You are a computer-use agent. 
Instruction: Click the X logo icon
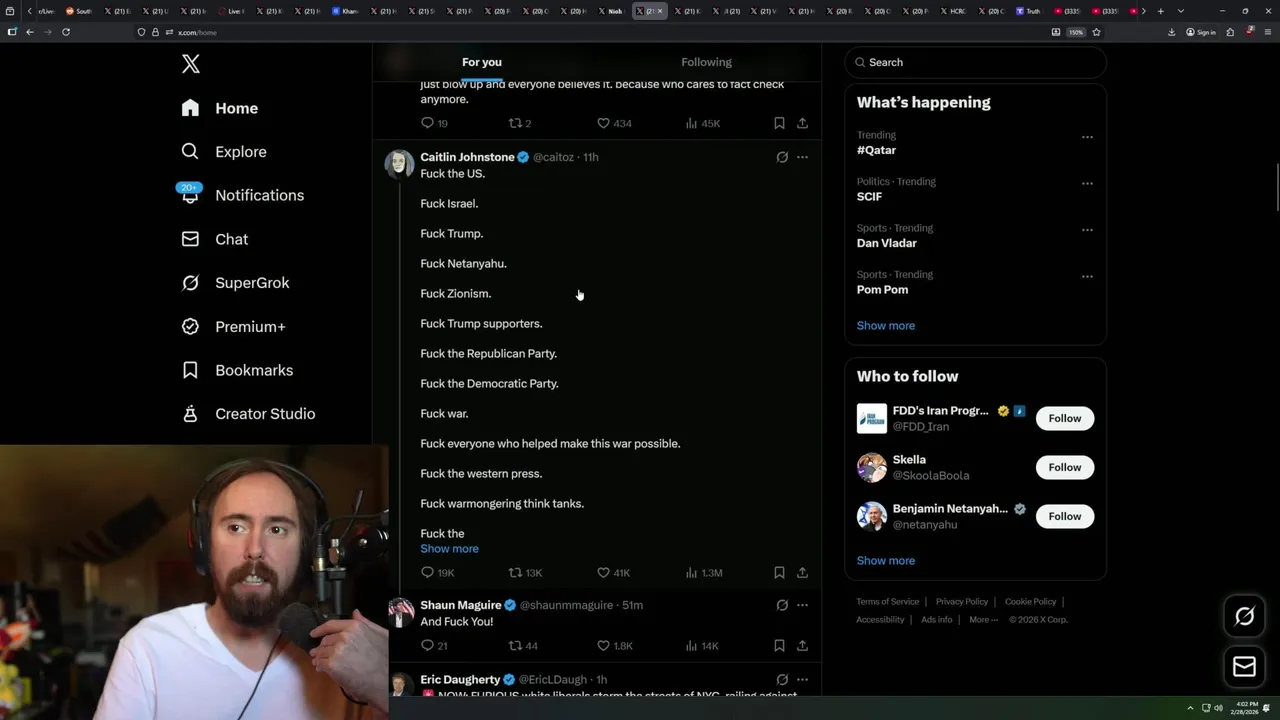(x=191, y=64)
